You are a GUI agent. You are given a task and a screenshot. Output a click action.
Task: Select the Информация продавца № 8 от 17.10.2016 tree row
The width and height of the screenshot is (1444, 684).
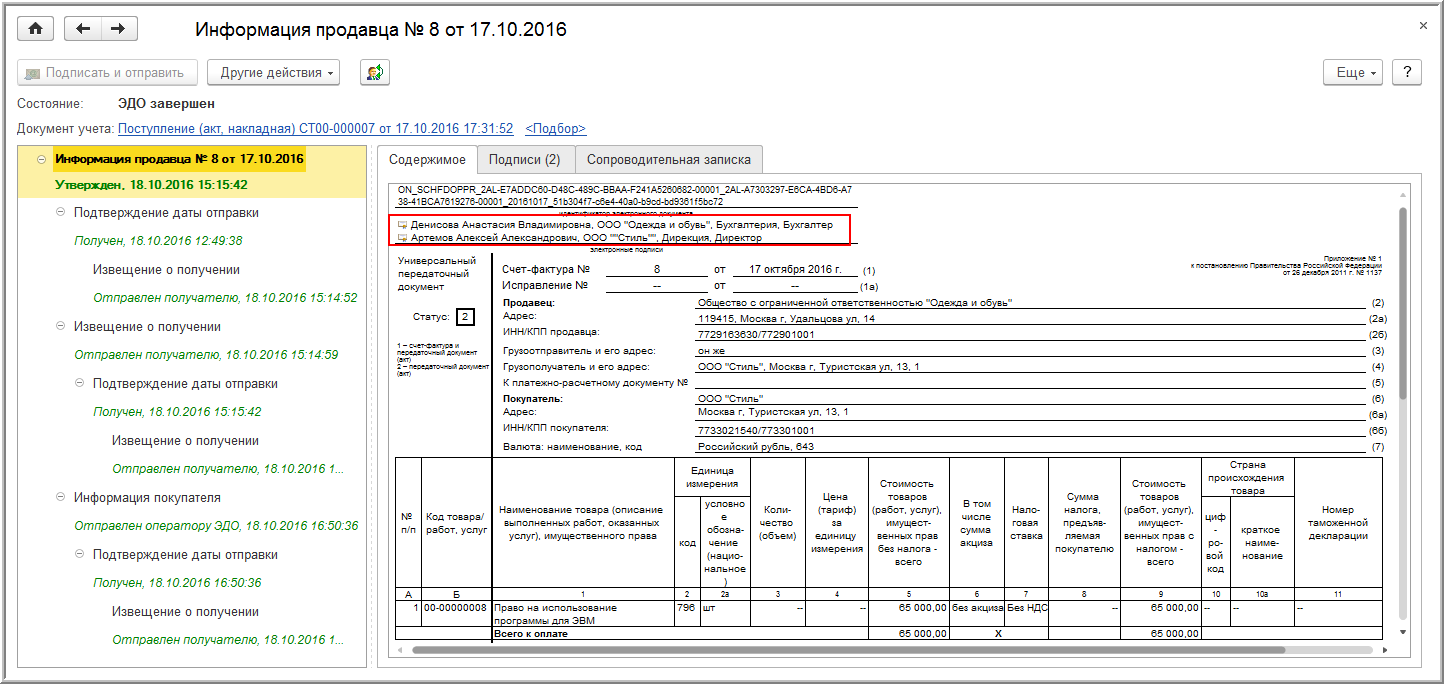[x=179, y=158]
